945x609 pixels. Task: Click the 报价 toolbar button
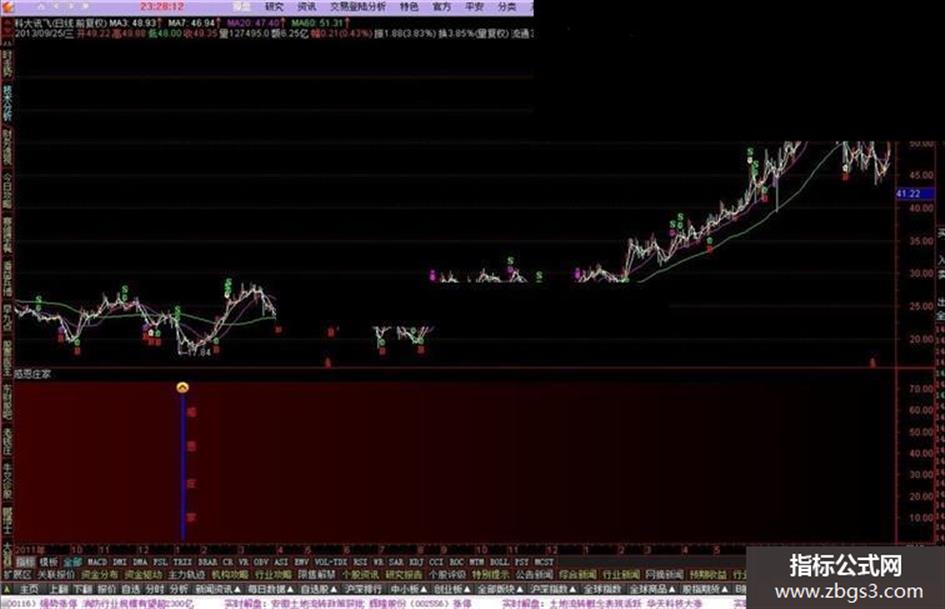(106, 588)
